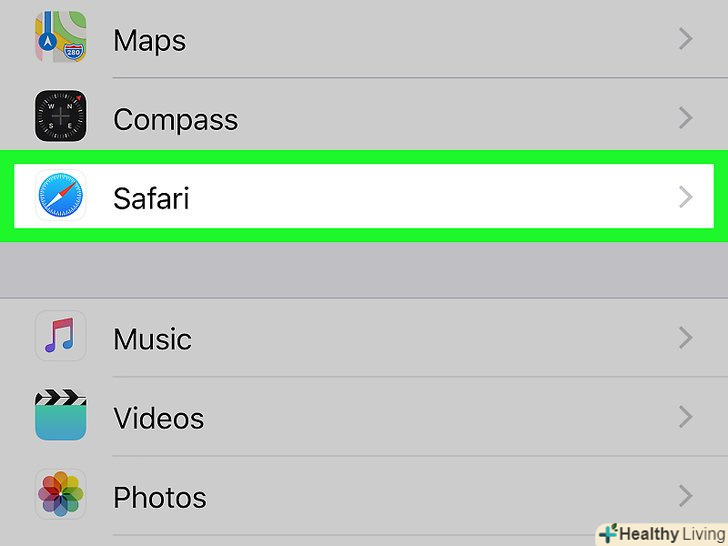
Task: Expand the Maps row chevron
Action: tap(685, 39)
